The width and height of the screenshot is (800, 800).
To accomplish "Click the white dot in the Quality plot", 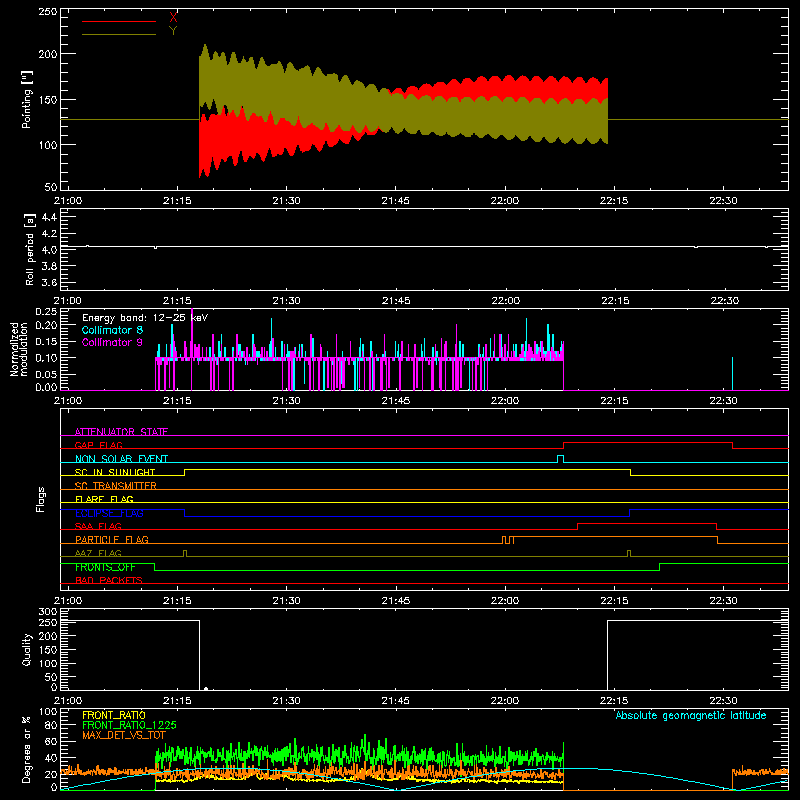I will (x=206, y=689).
